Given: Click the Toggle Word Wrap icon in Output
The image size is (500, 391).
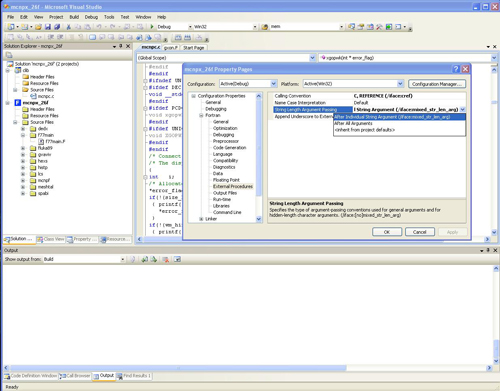Looking at the screenshot, I should 177,259.
